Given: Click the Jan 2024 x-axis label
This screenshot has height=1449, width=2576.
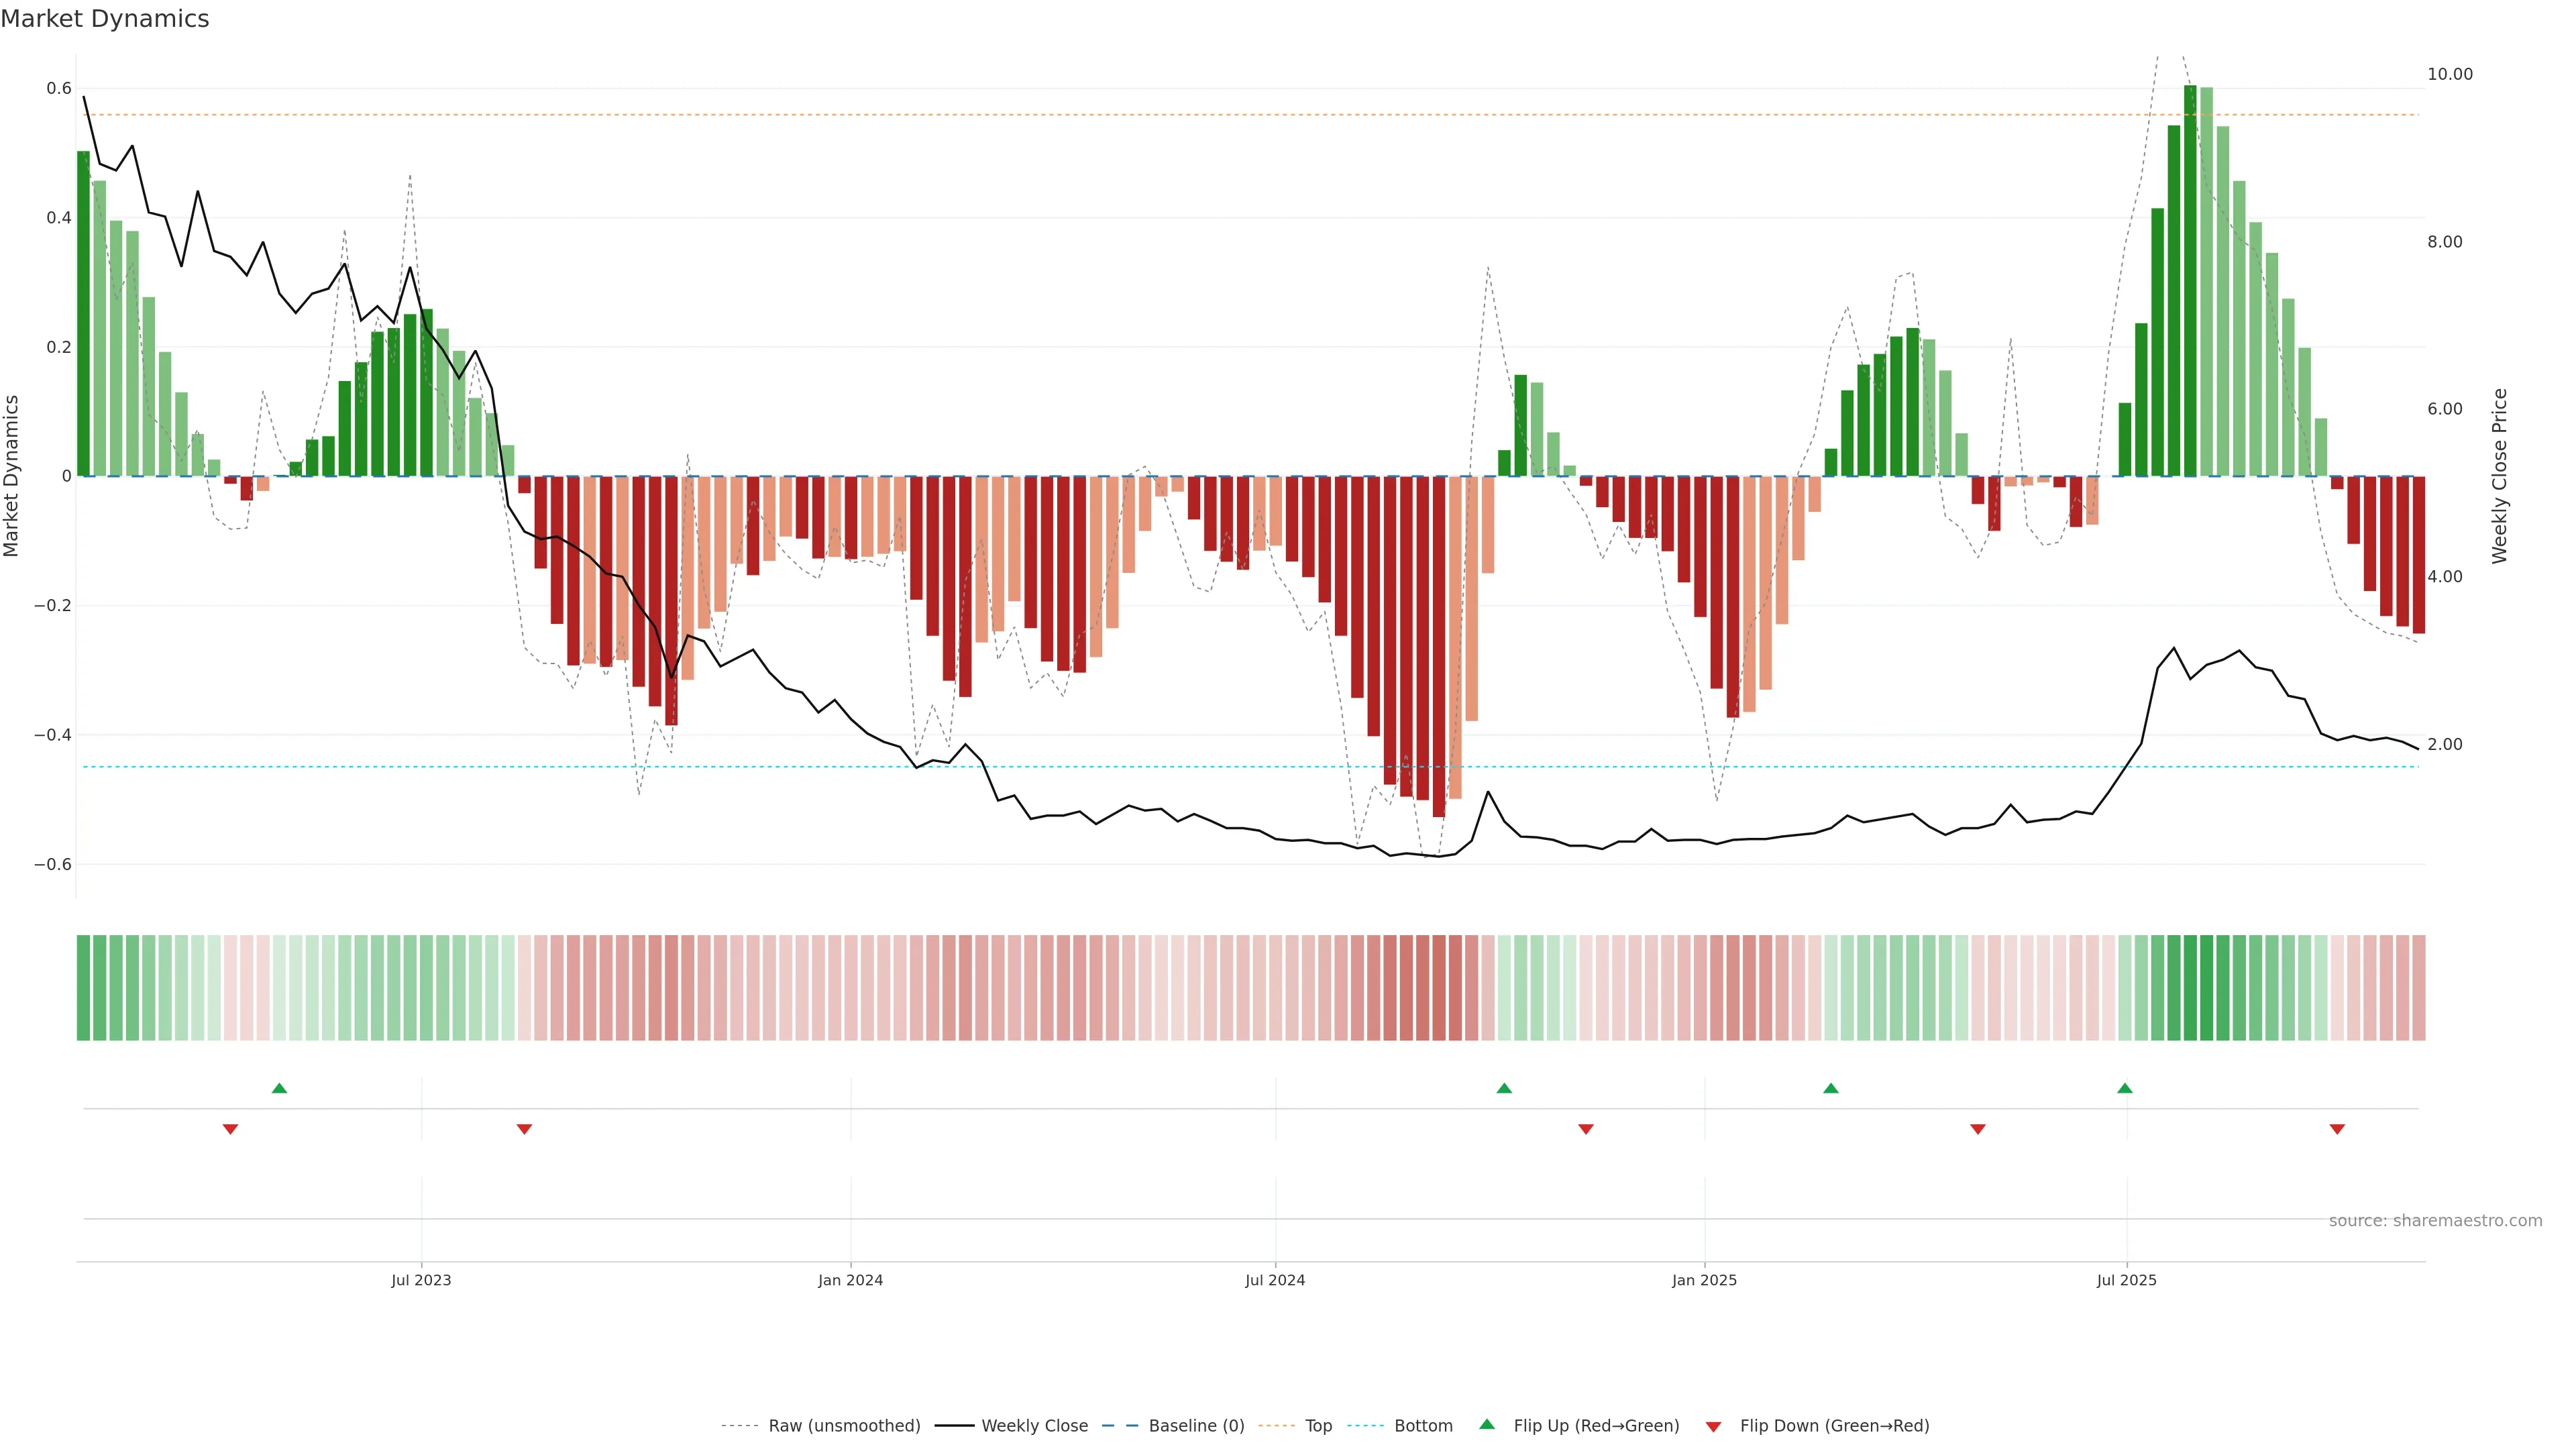Looking at the screenshot, I should pos(850,1280).
